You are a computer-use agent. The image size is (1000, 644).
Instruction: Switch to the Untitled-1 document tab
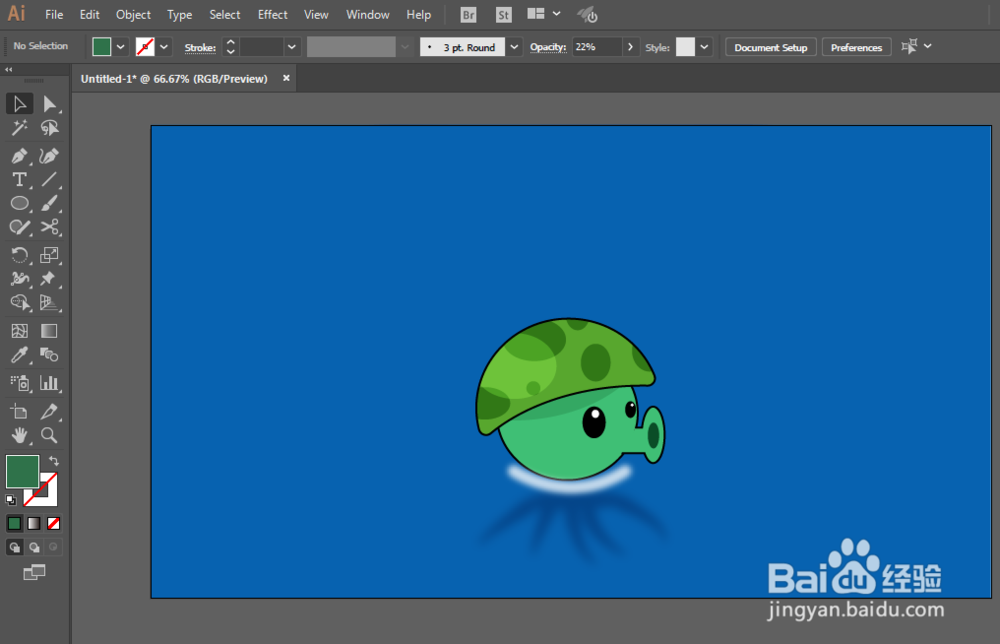(174, 78)
